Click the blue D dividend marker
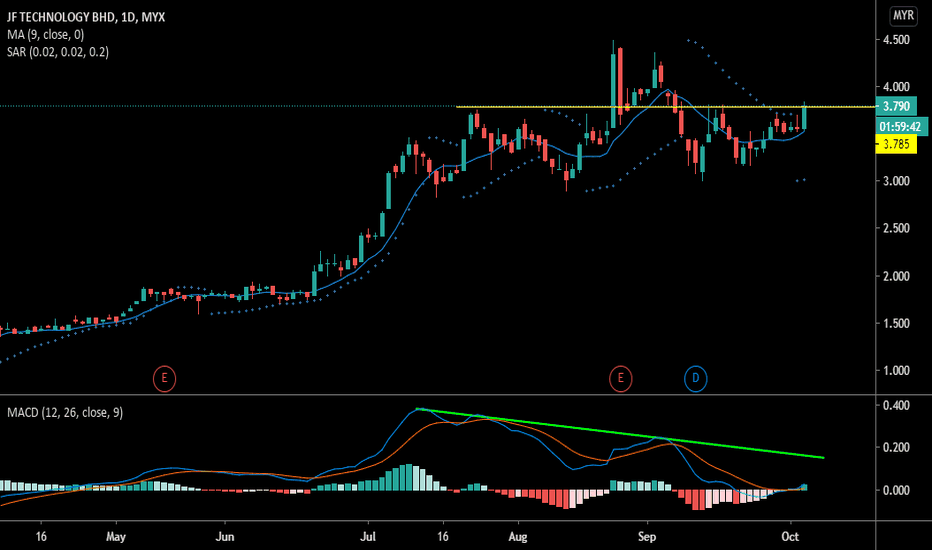This screenshot has width=932, height=550. [695, 378]
